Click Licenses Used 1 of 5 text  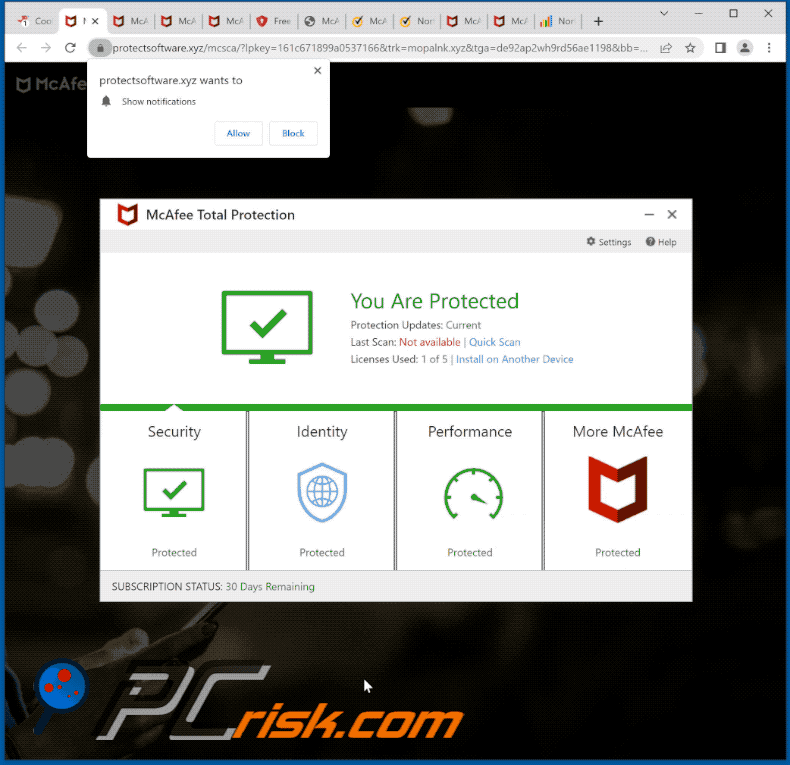click(x=399, y=359)
